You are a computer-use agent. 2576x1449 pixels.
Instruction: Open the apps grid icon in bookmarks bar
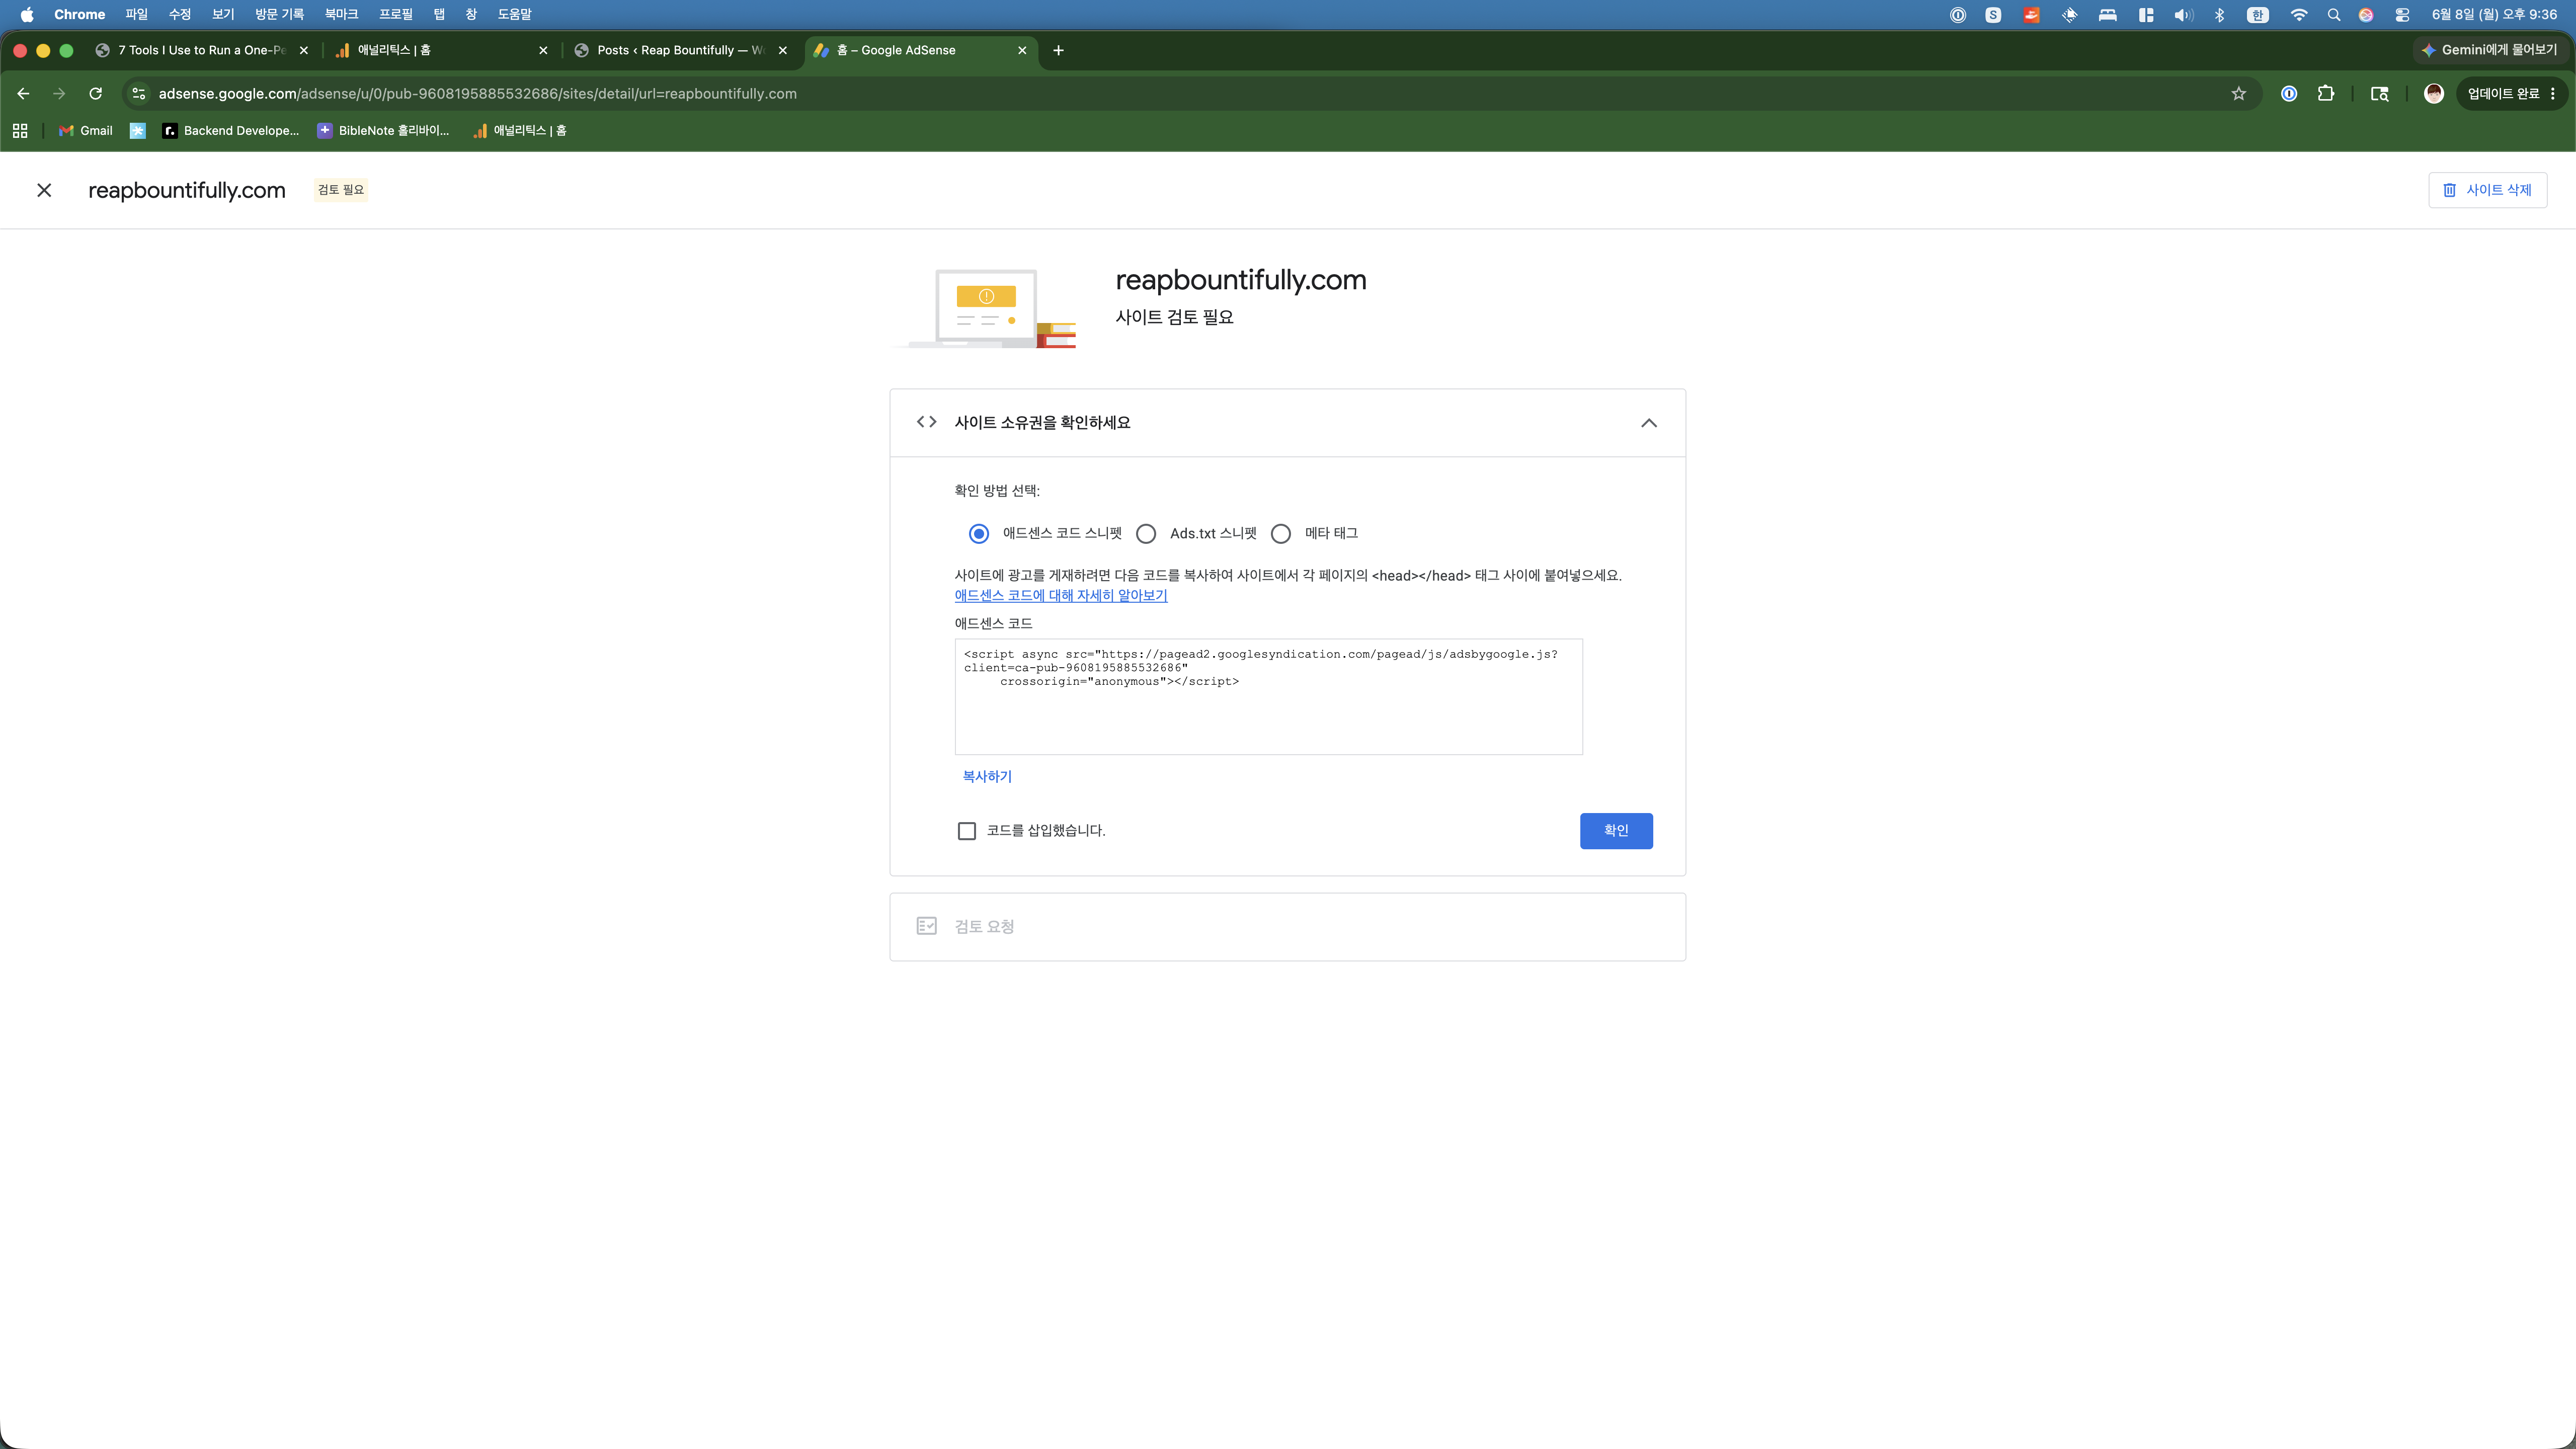coord(20,131)
